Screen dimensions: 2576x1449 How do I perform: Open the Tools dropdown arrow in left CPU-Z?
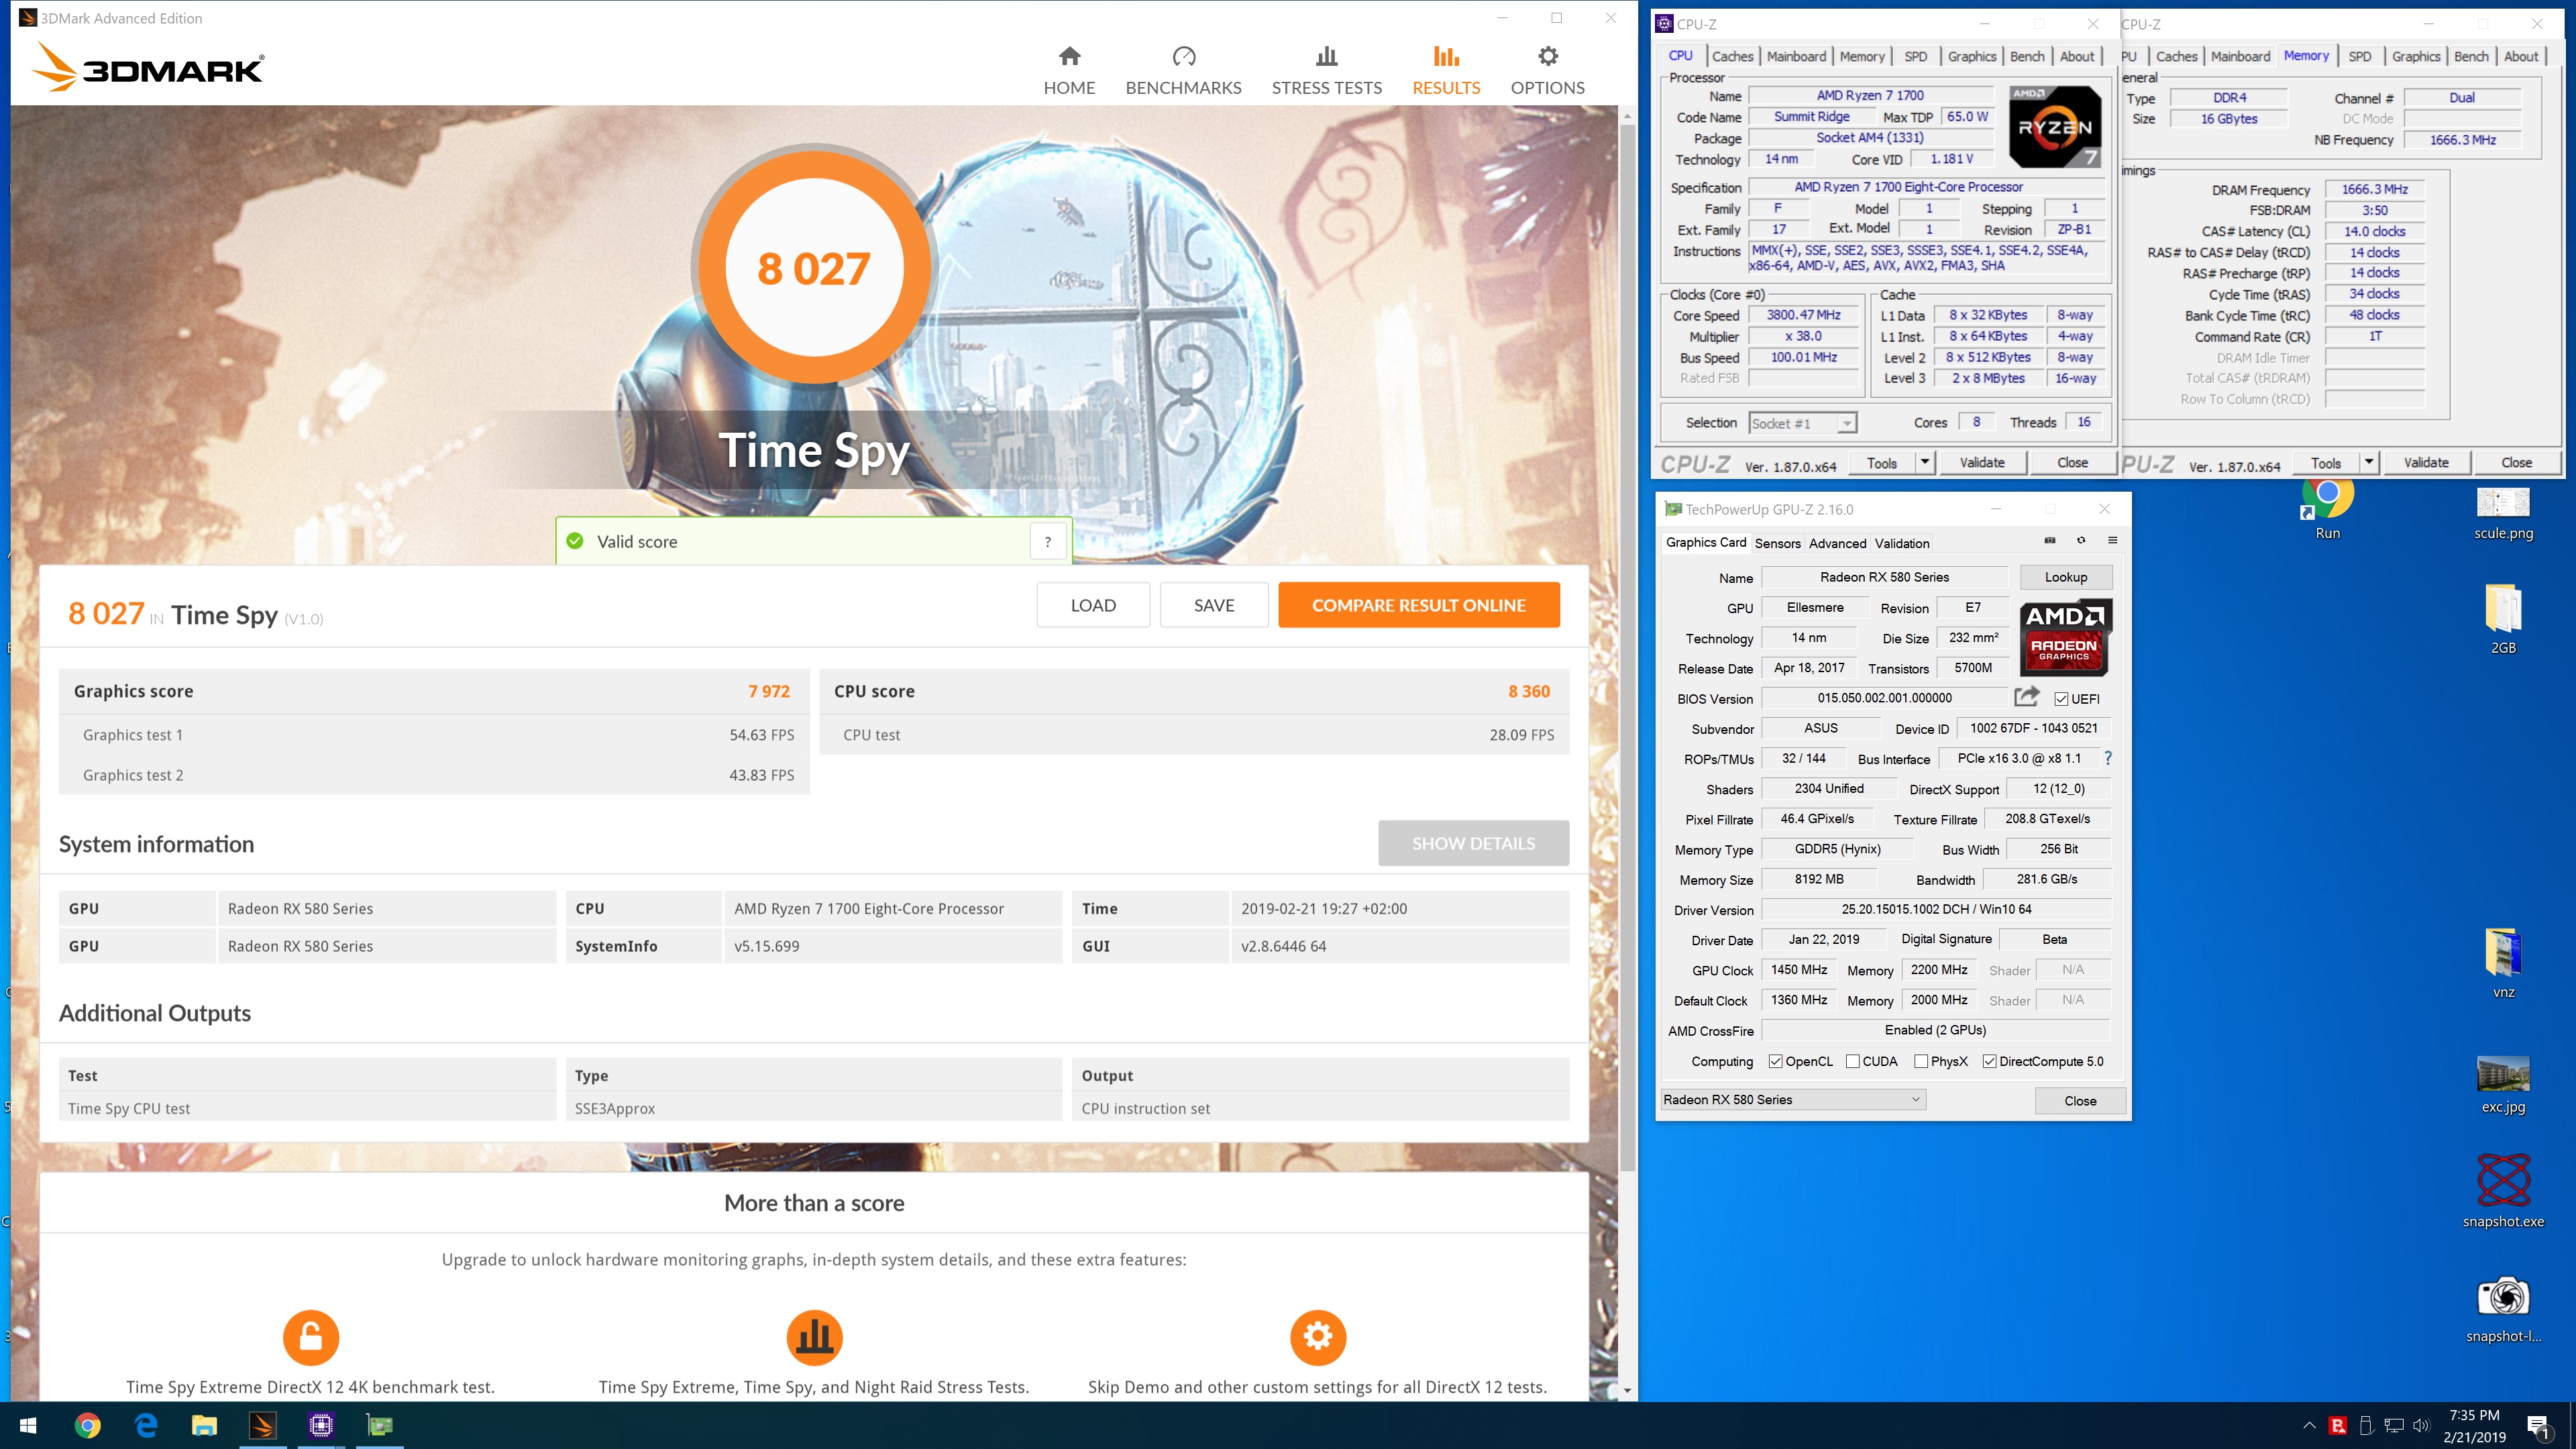(x=1924, y=462)
